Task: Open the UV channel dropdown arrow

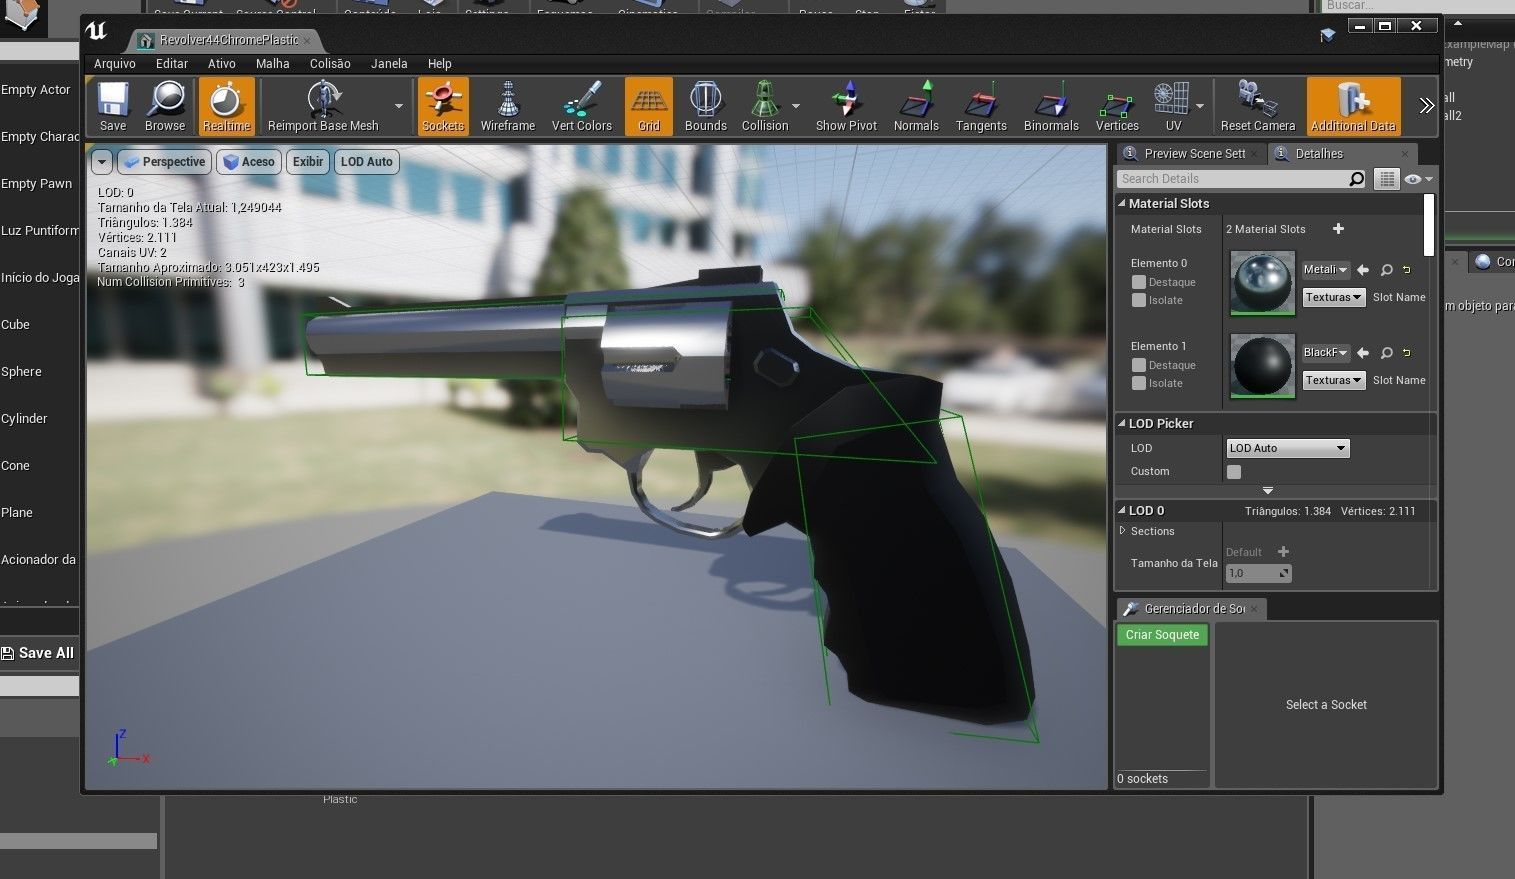Action: coord(1200,106)
